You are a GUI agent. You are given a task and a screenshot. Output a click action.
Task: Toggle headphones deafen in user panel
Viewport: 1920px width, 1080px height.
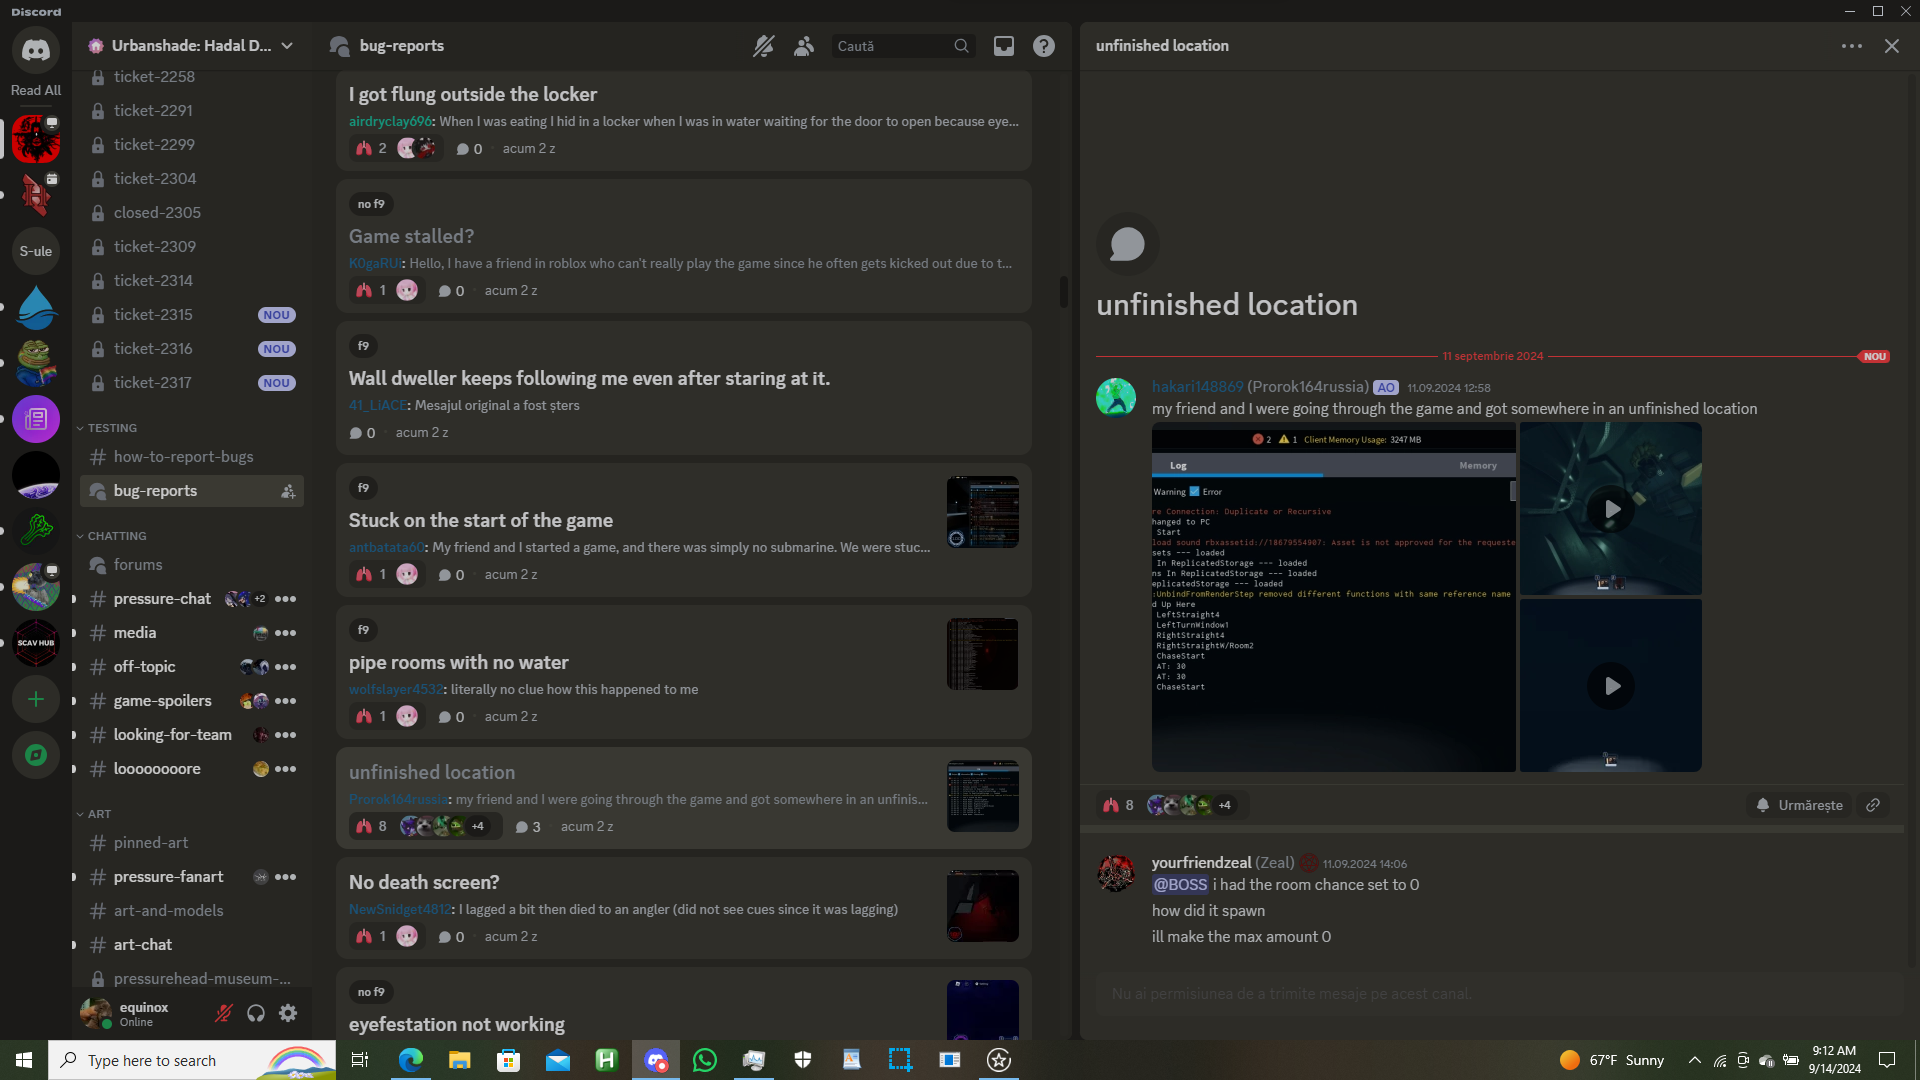[256, 1013]
